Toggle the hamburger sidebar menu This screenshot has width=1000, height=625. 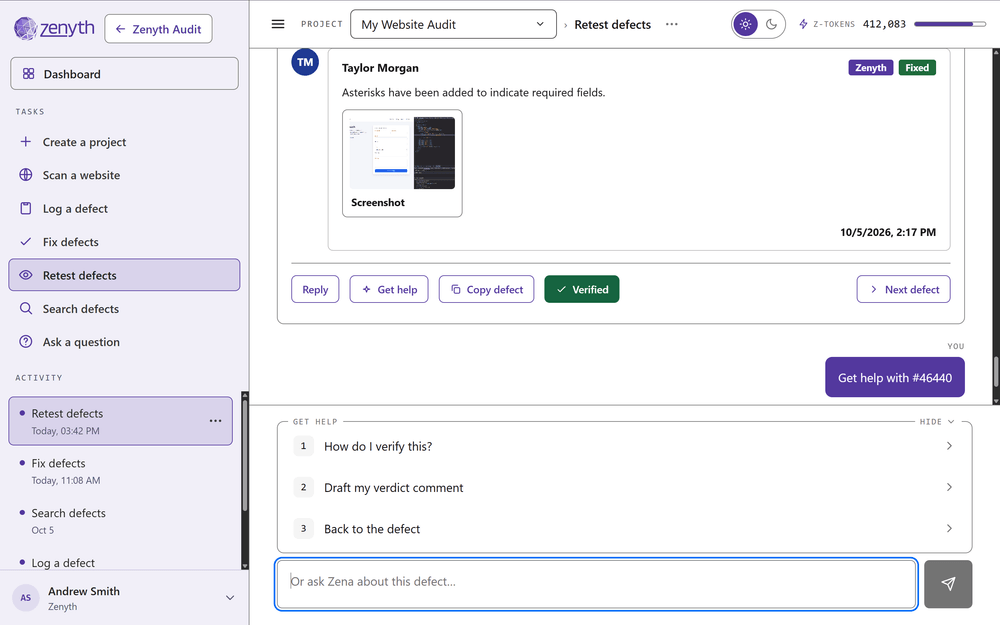pos(278,24)
